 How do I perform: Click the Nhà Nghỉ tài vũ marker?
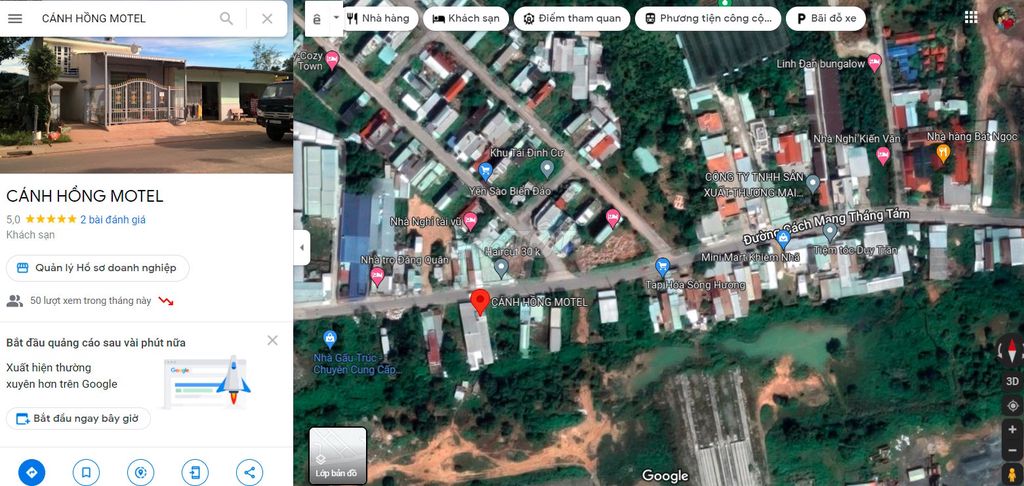click(x=470, y=221)
